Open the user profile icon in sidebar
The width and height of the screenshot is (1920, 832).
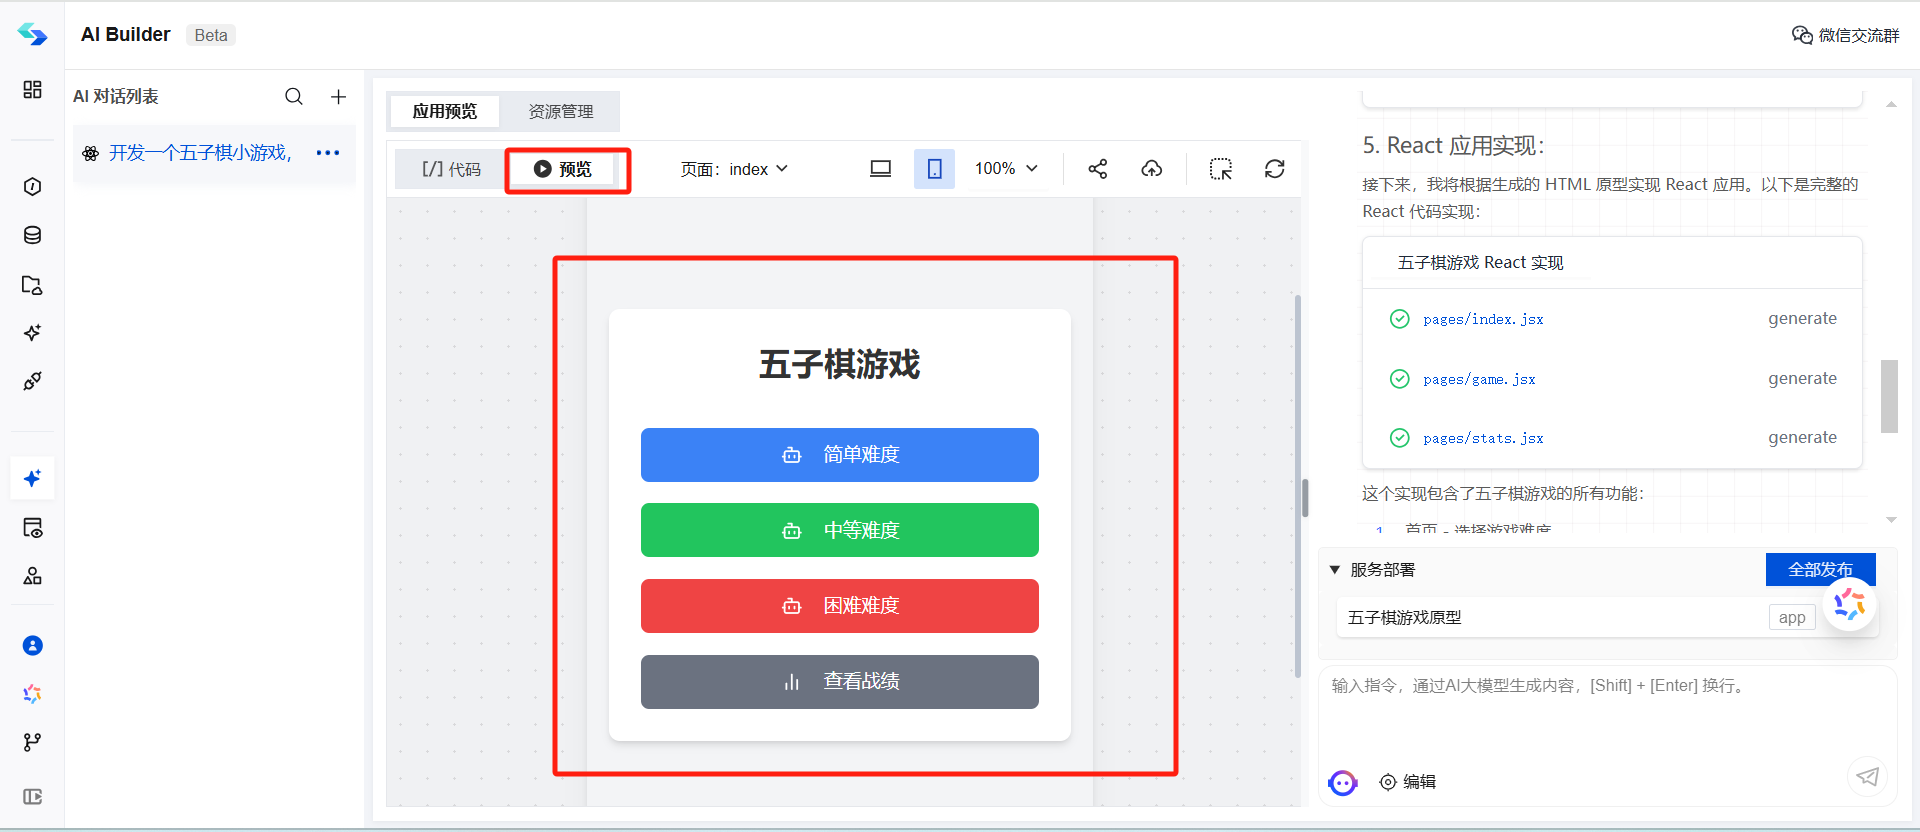pos(32,645)
